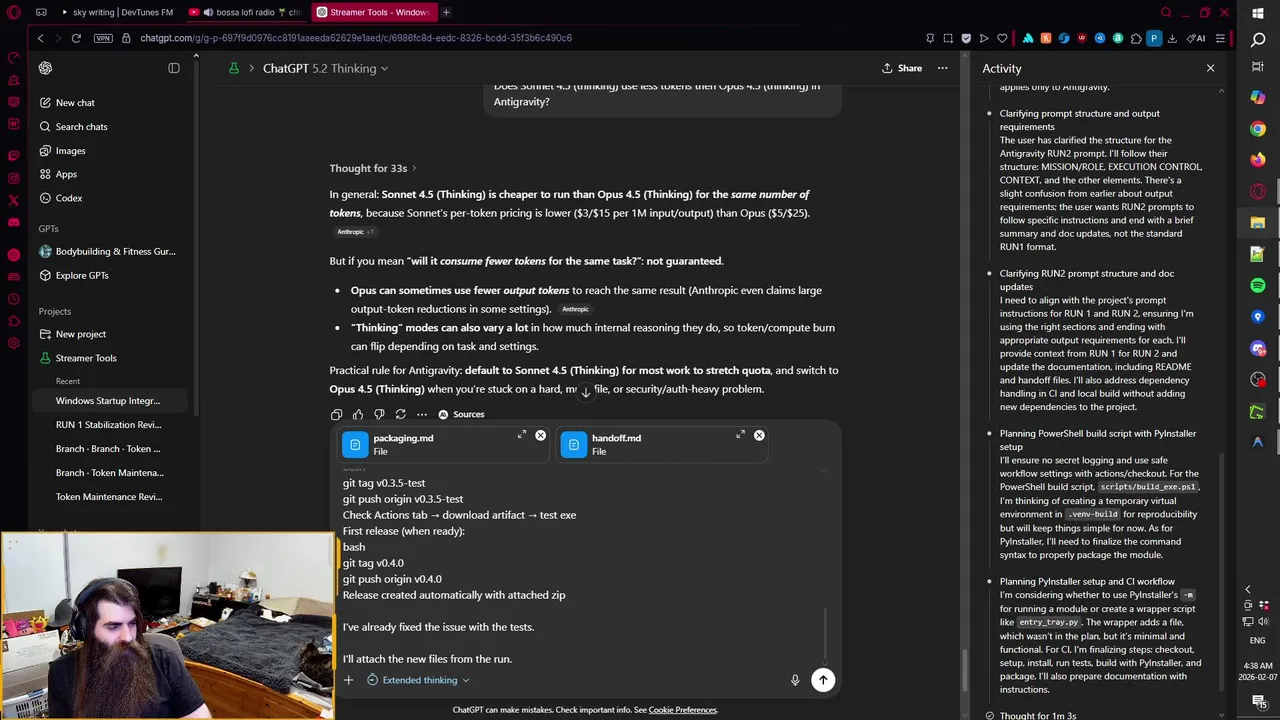
Task: Open browser downloads icon
Action: [1173, 38]
